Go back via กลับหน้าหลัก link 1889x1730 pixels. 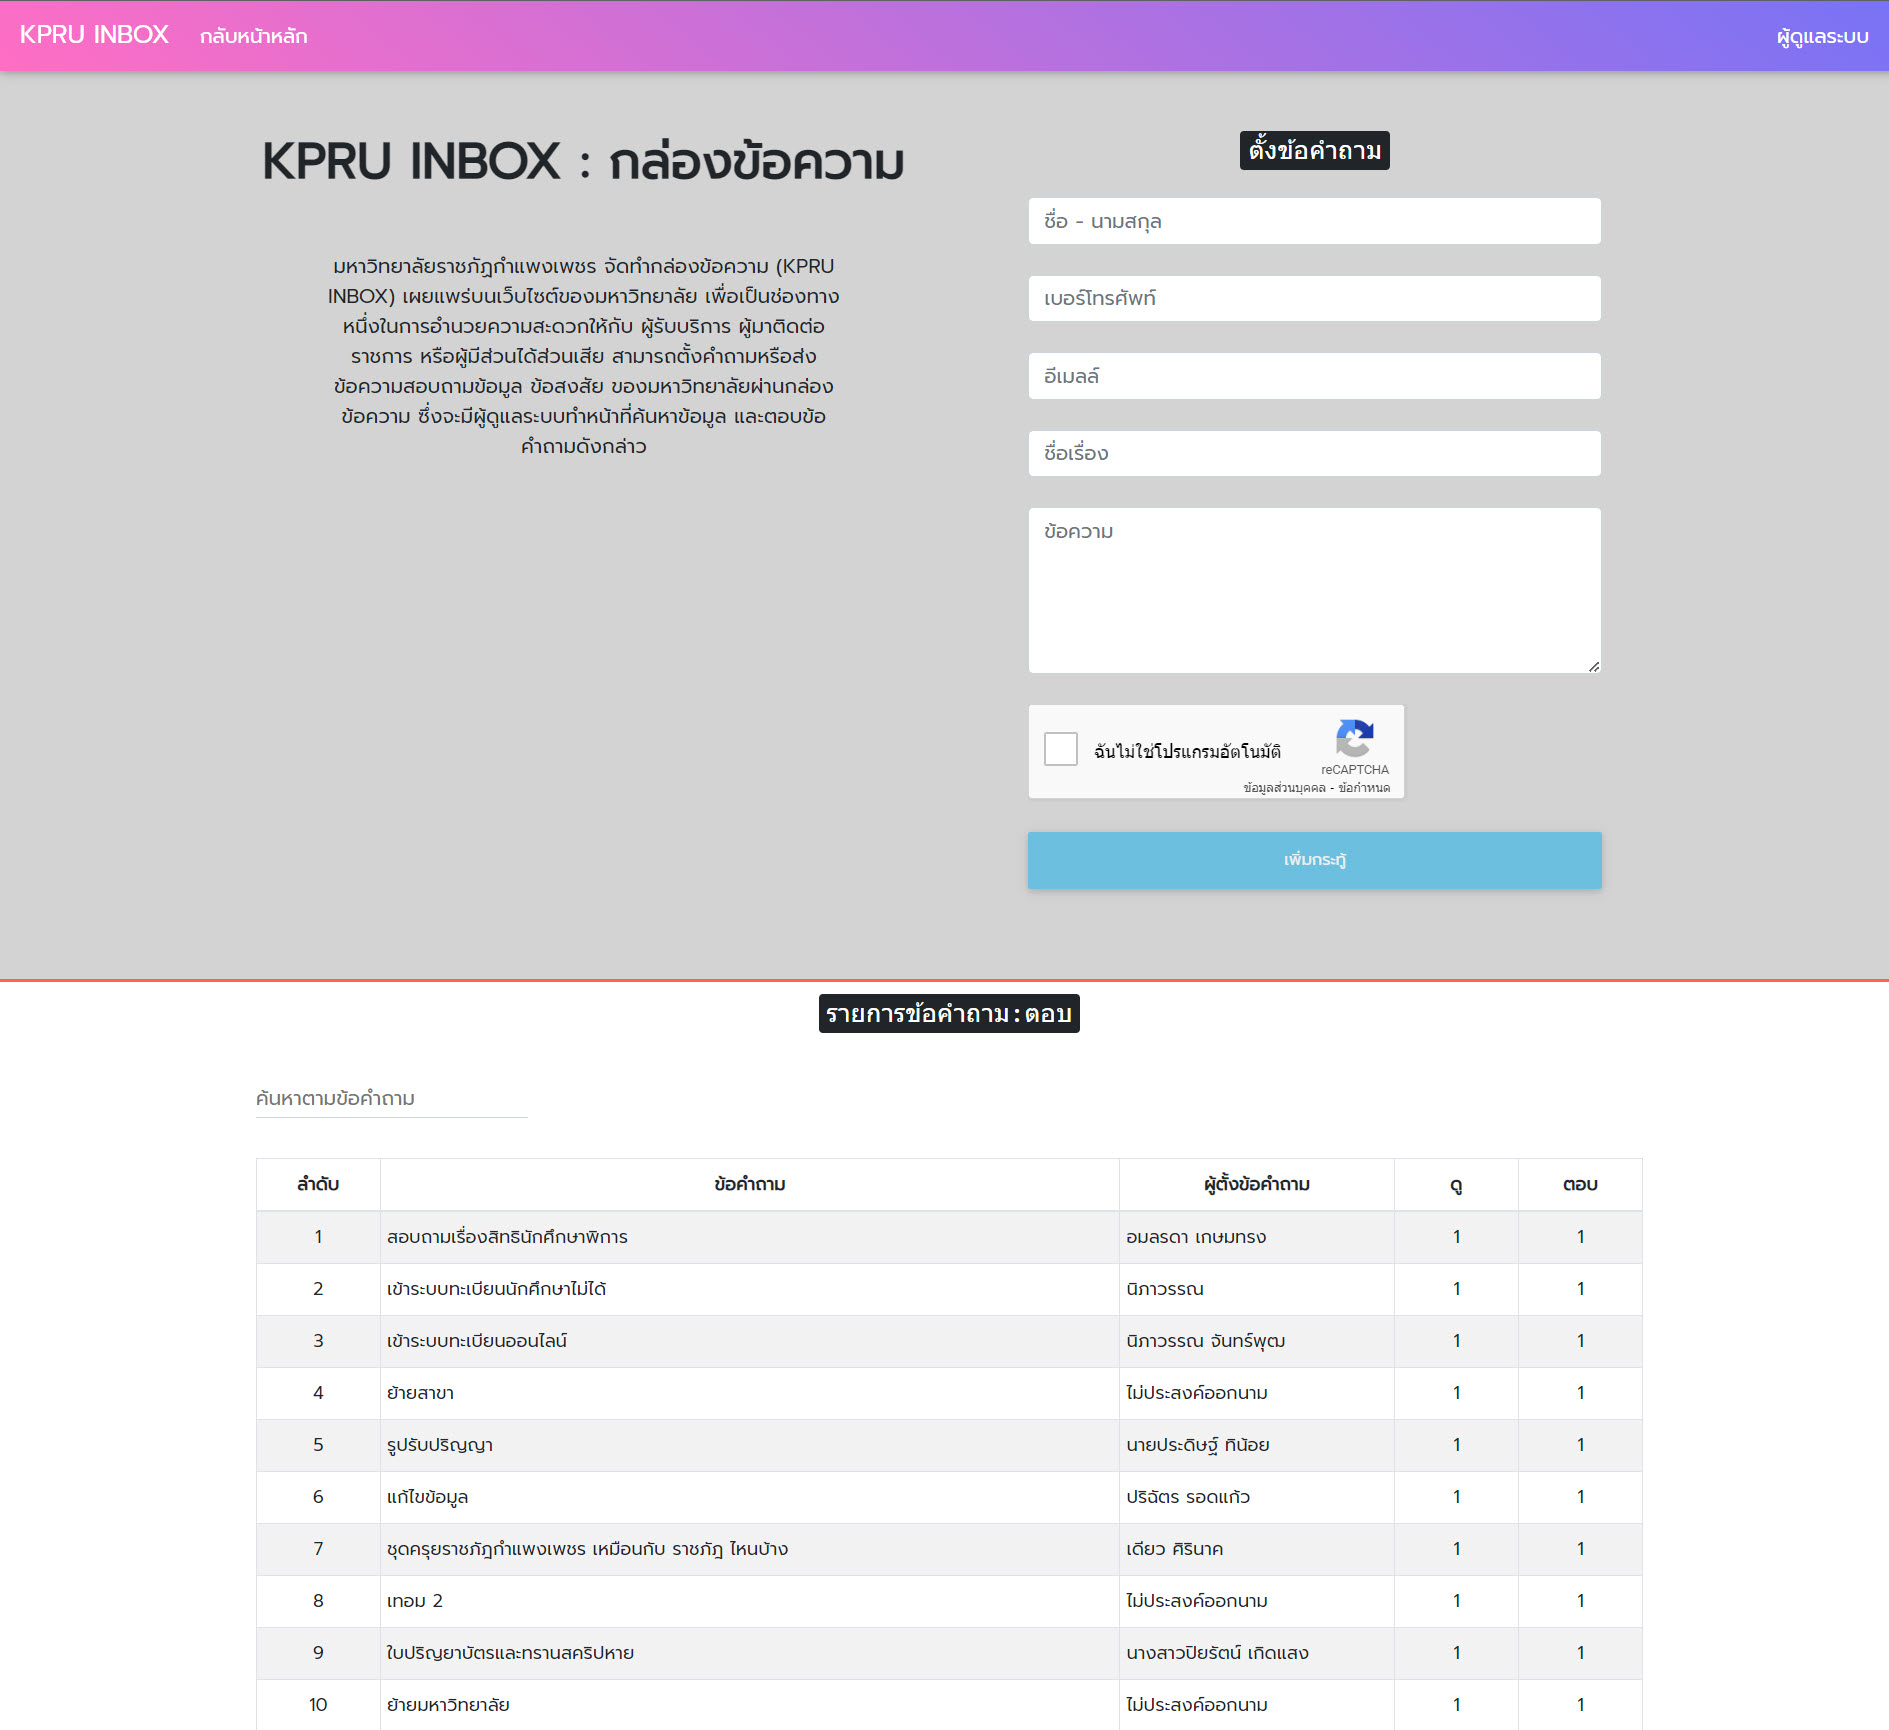tap(253, 36)
